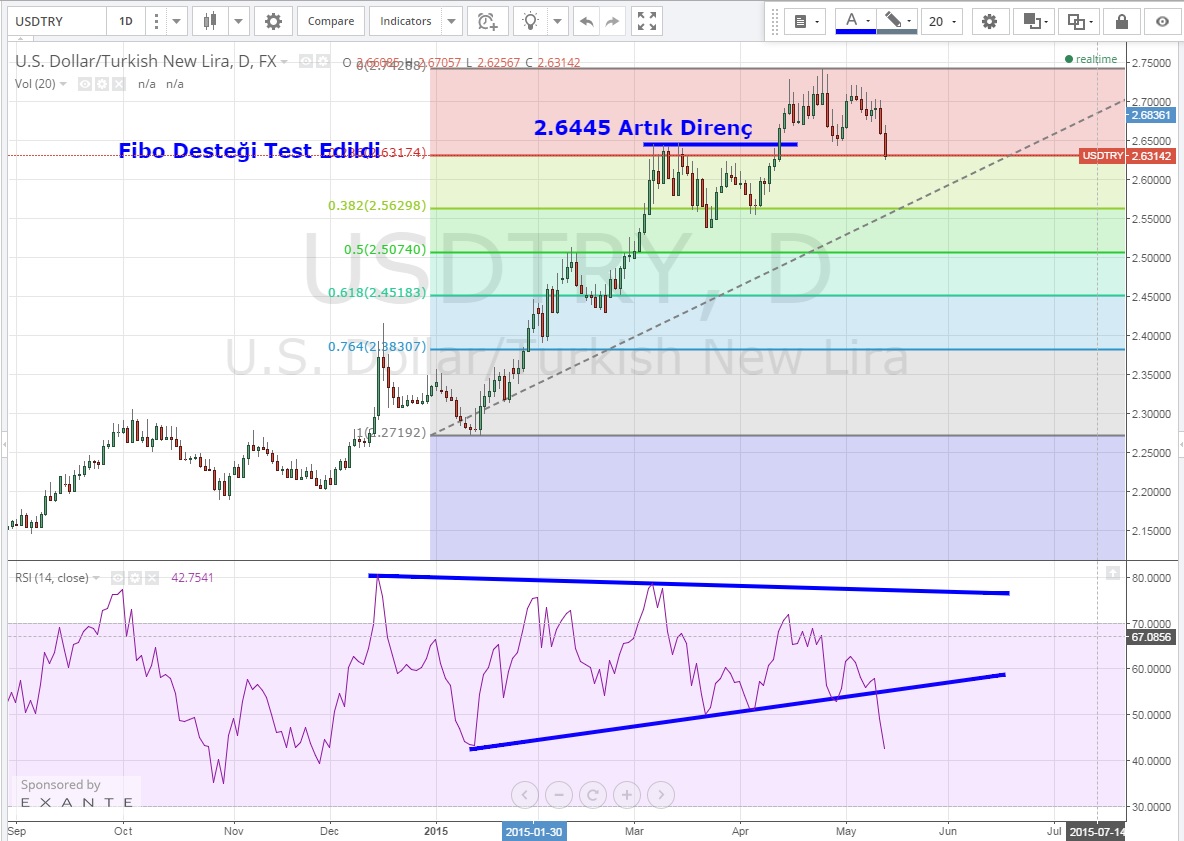
Task: Toggle drawing visibility eye in floating toolbar
Action: click(x=1162, y=21)
